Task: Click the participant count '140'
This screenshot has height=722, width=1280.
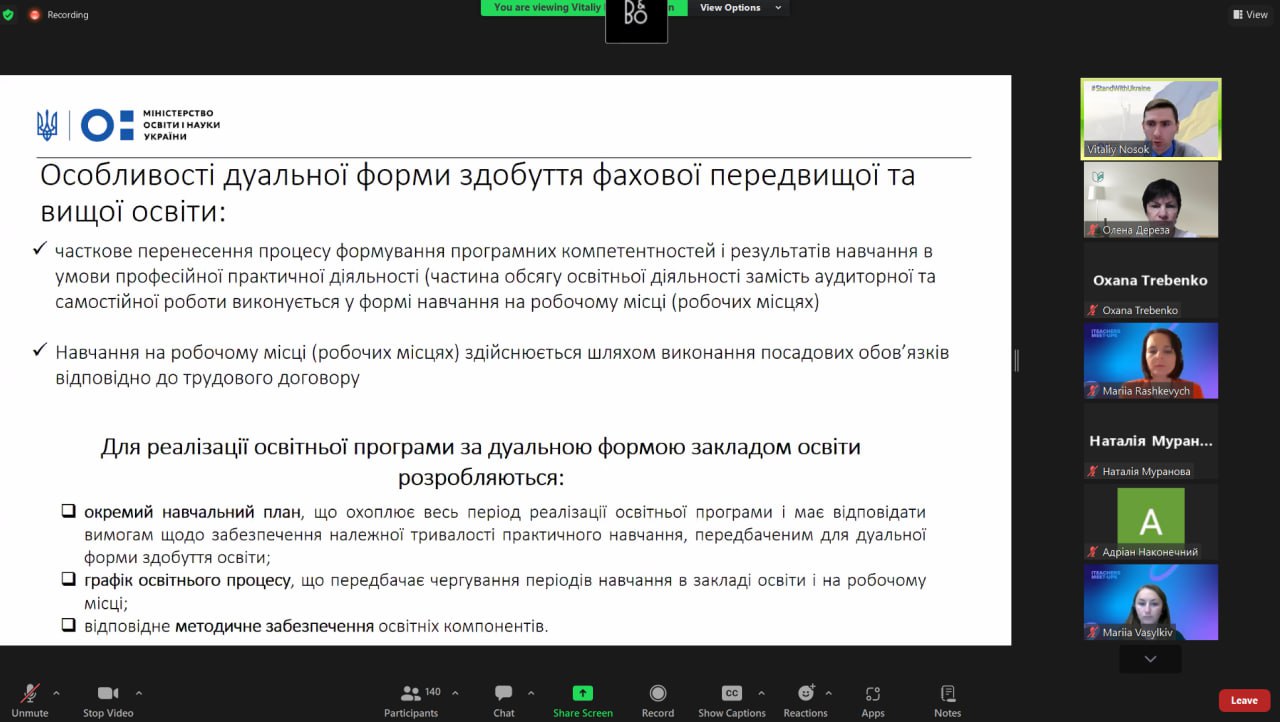Action: (433, 692)
